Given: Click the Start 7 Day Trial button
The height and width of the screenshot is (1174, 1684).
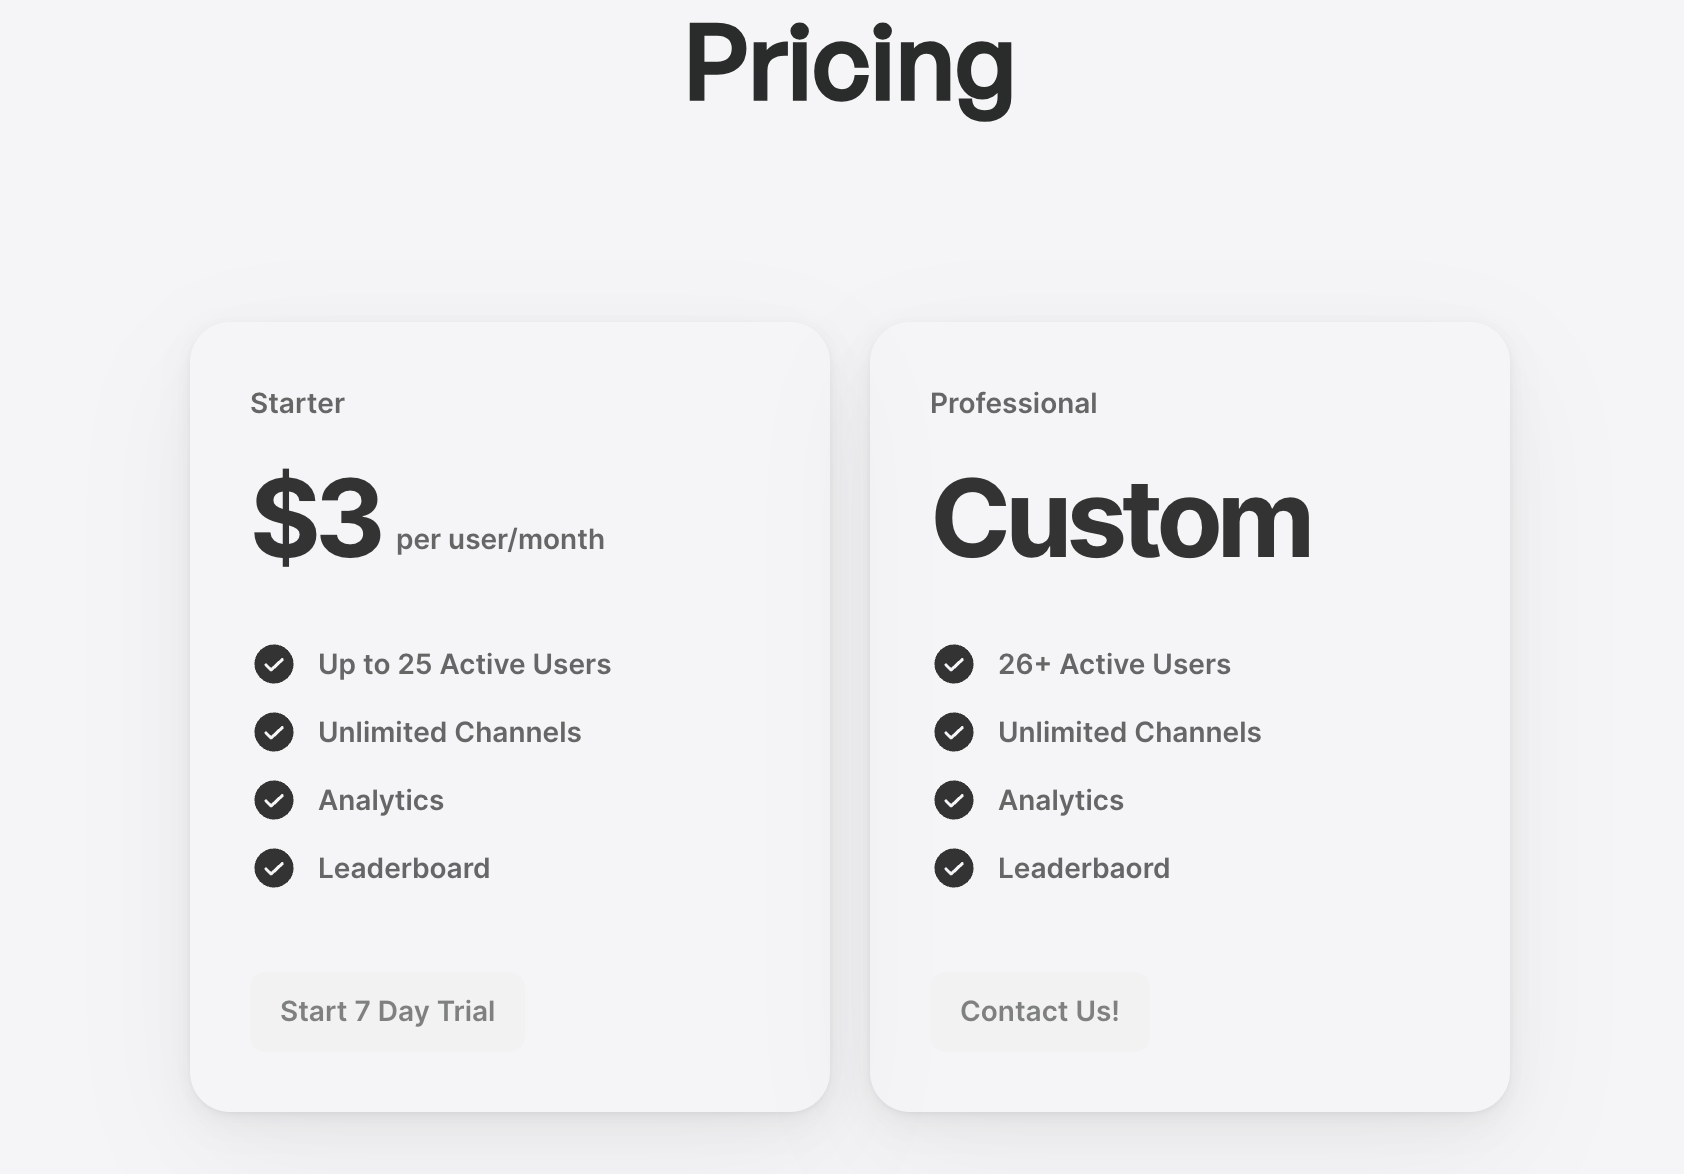Looking at the screenshot, I should [387, 1011].
